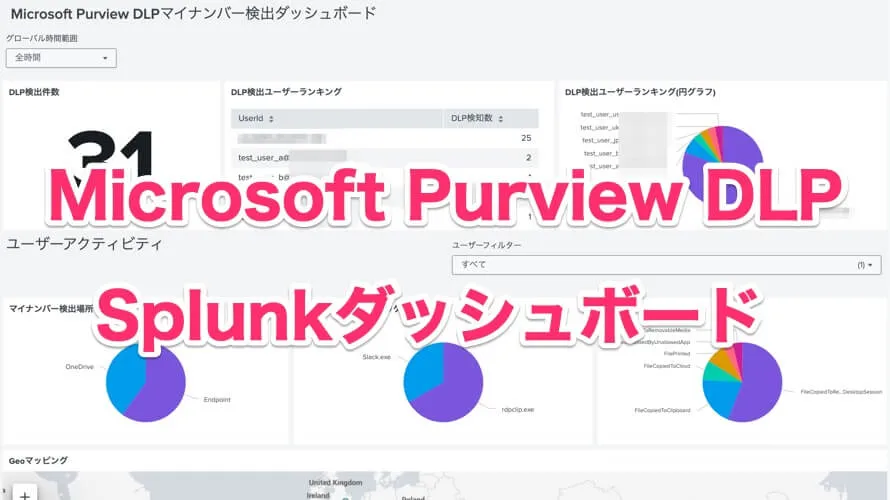The image size is (890, 500).
Task: Click the Slack.exe pie label
Action: (x=376, y=357)
